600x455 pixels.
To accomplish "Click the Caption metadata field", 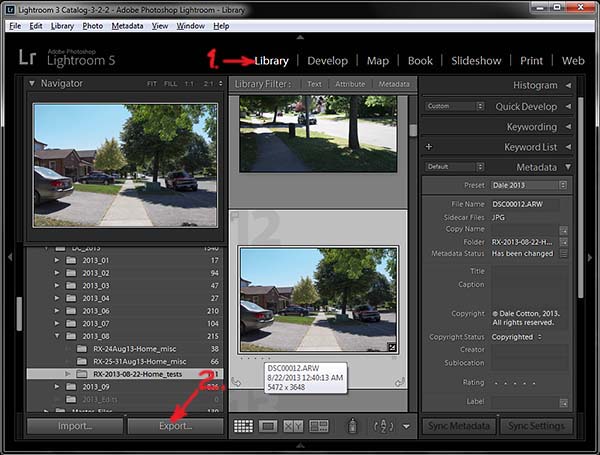I will click(x=529, y=292).
